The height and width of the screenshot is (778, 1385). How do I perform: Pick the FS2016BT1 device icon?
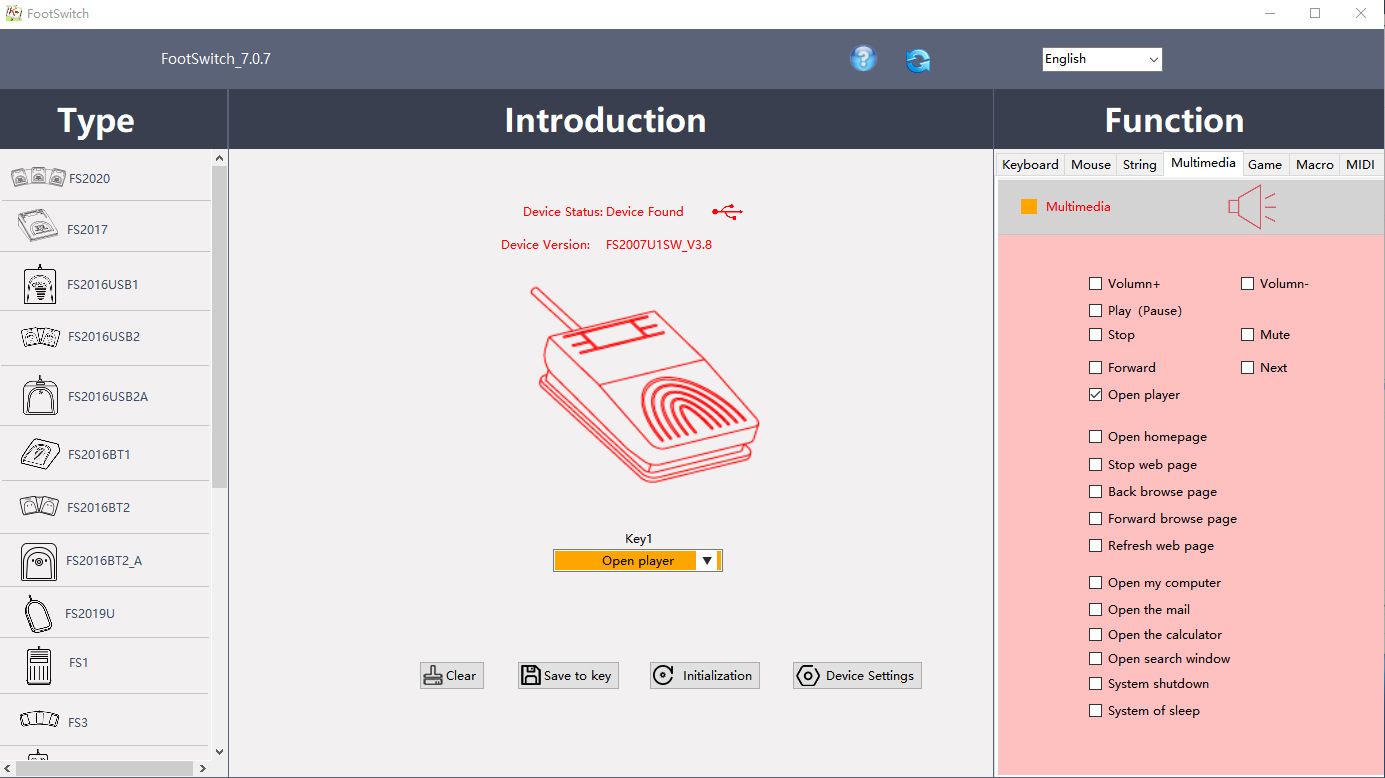[x=40, y=454]
